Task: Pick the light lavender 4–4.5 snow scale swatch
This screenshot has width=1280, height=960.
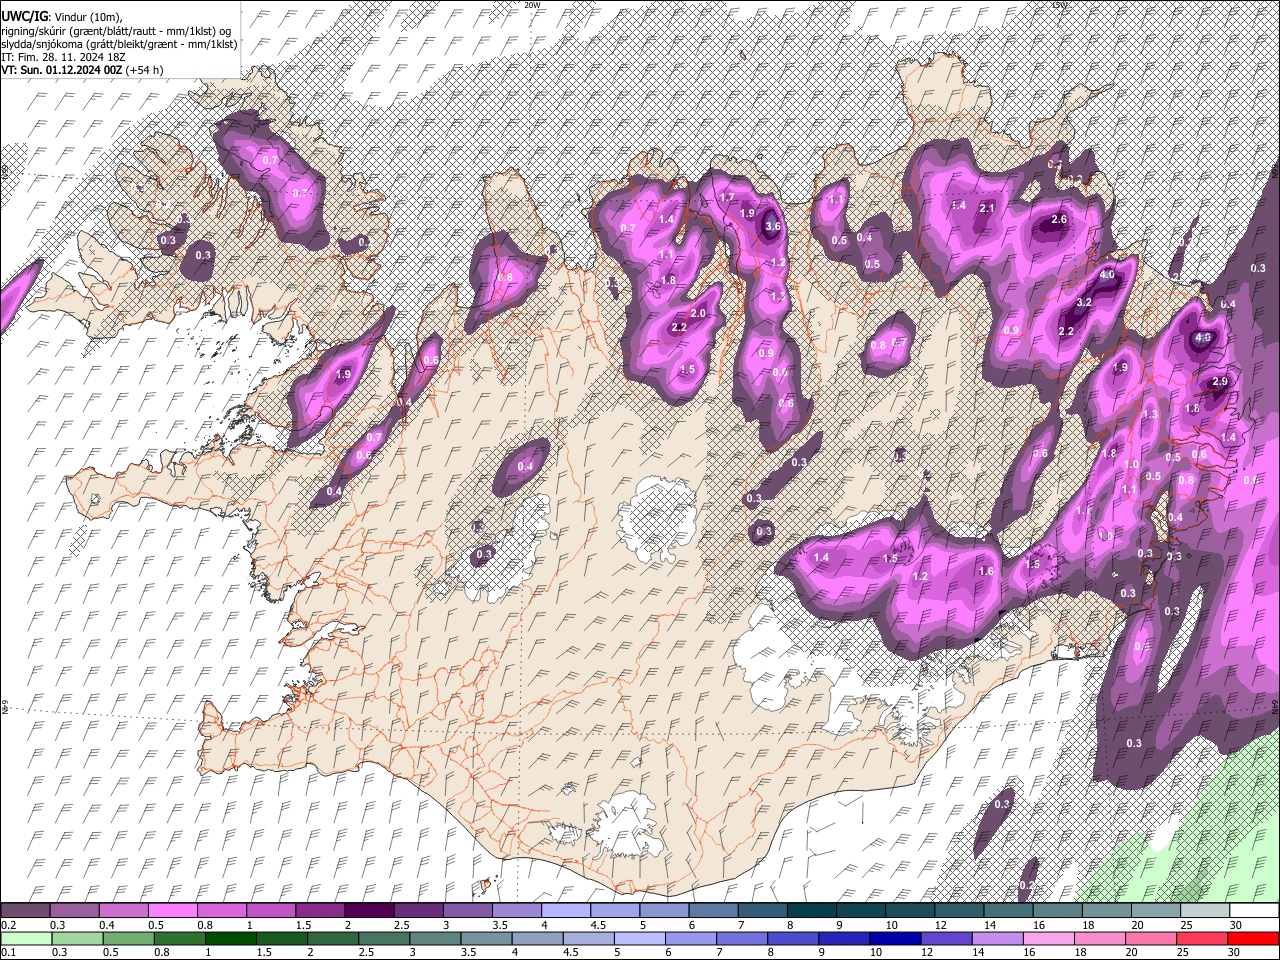Action: 566,911
